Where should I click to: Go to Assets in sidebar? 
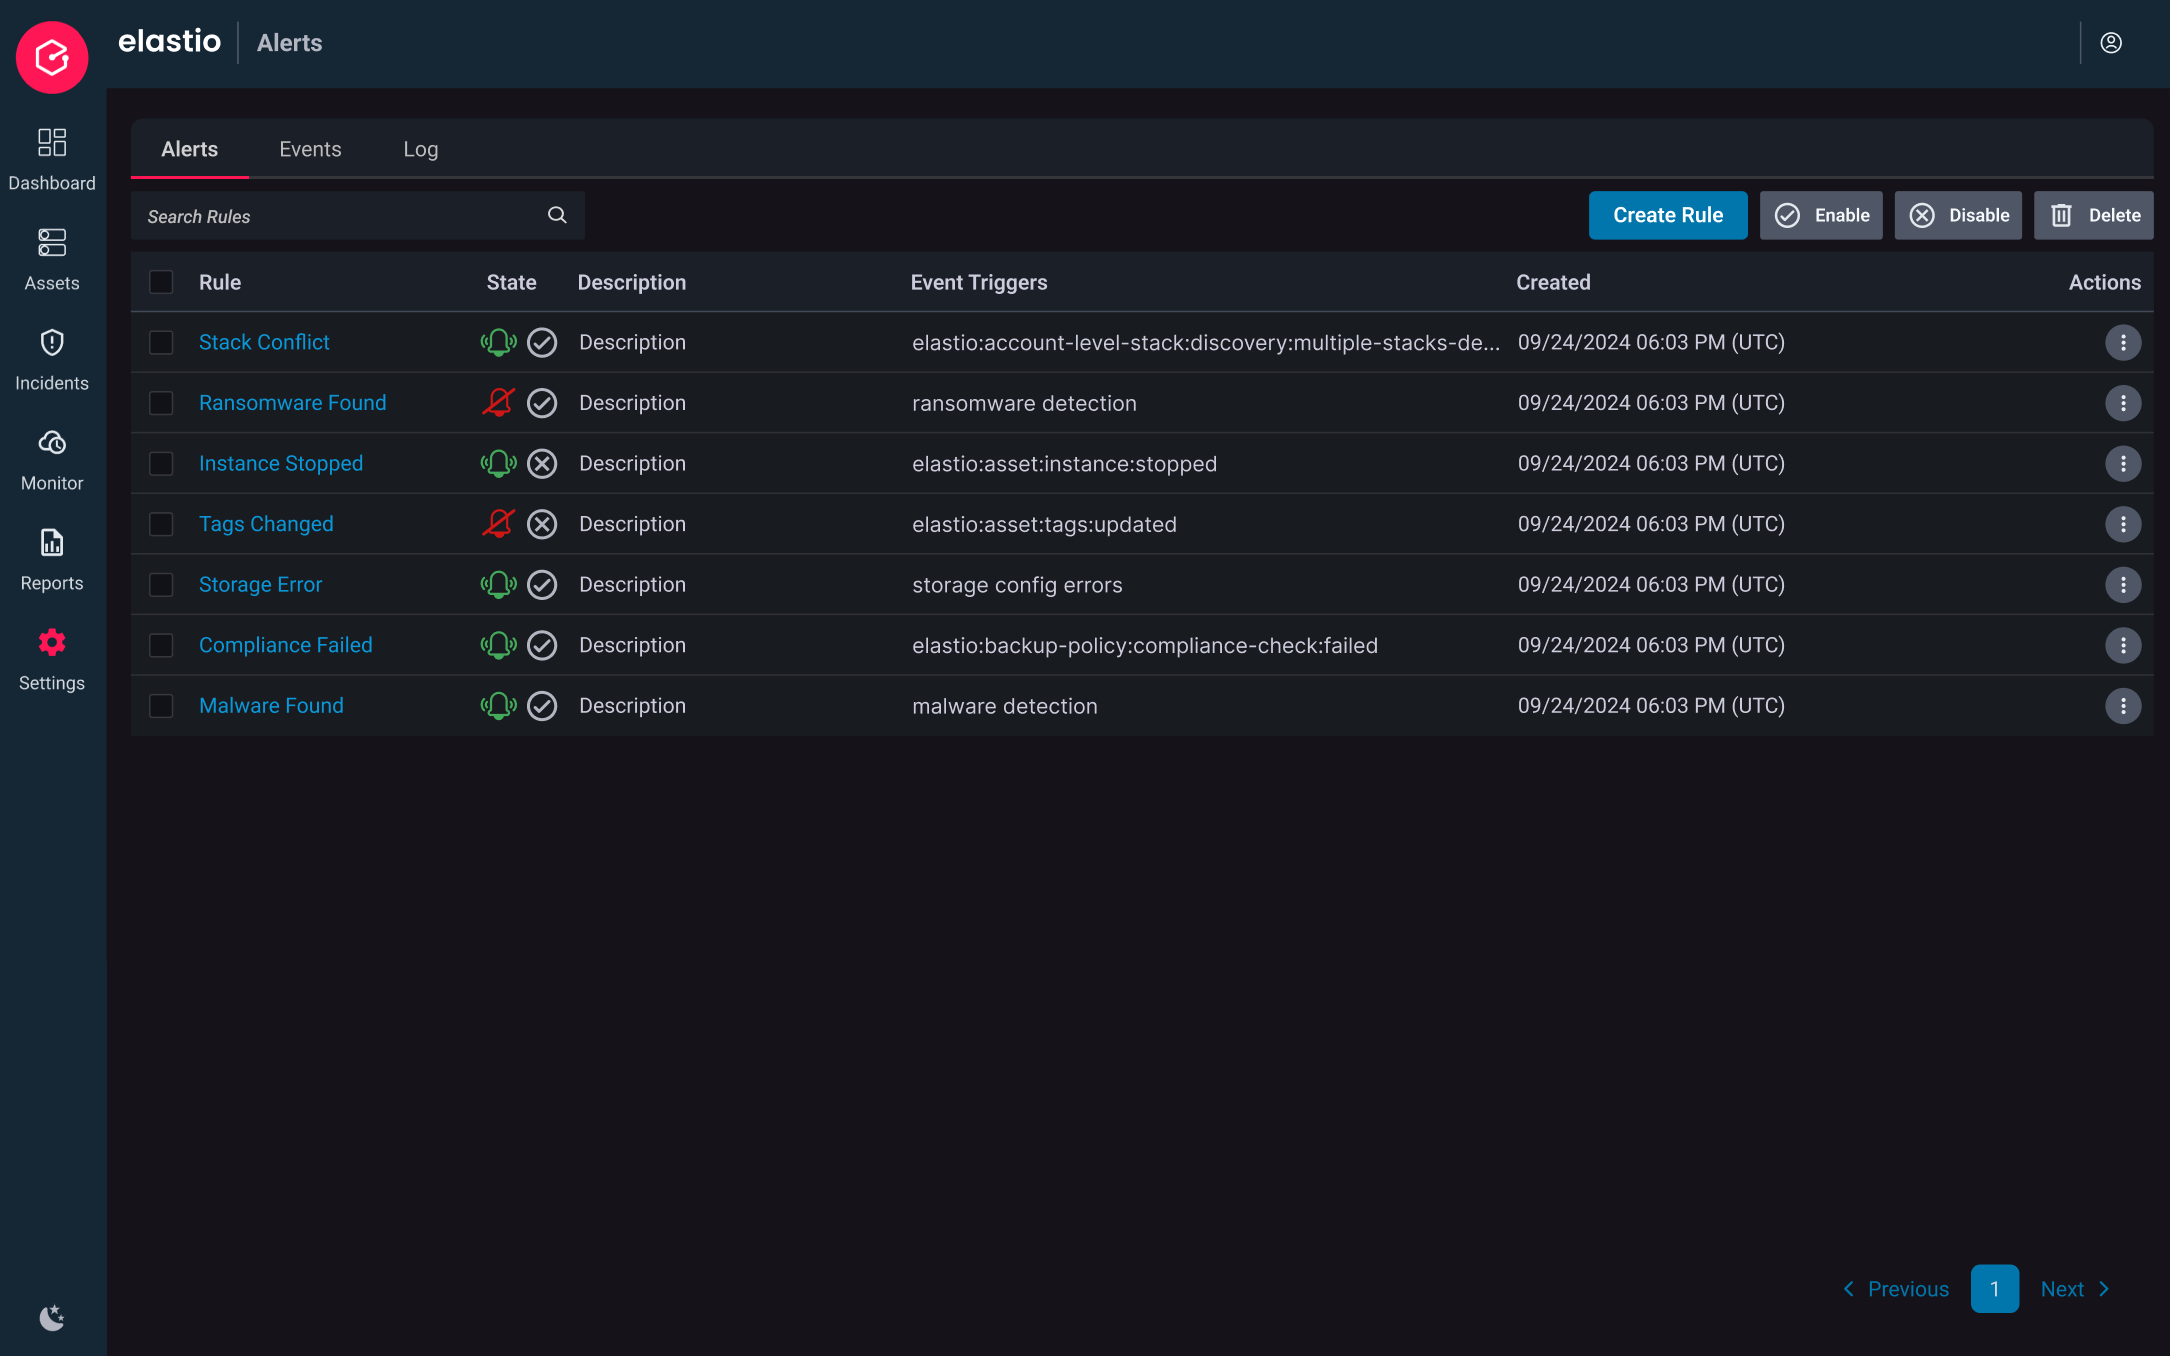pyautogui.click(x=52, y=243)
